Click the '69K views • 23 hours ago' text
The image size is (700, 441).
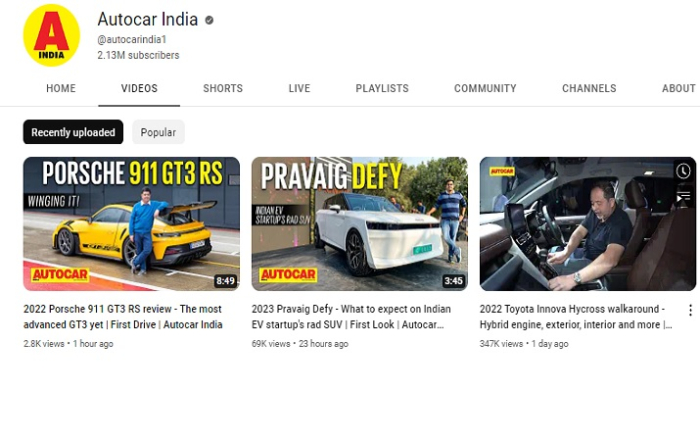coord(300,344)
